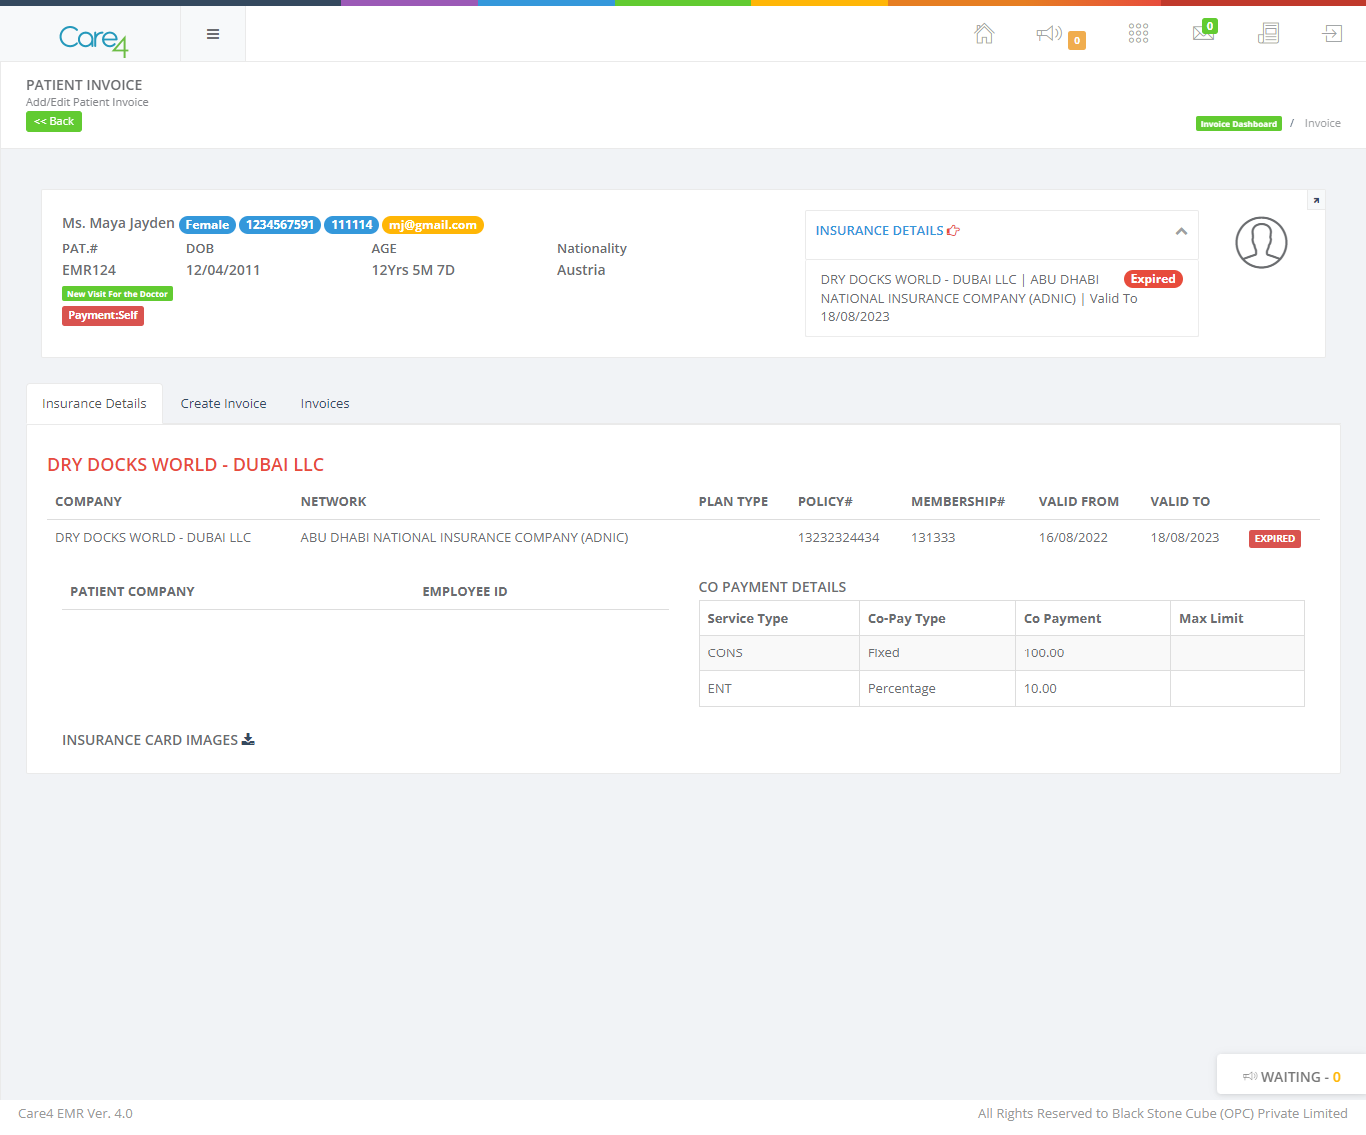
Task: Open Invoice Dashboard breadcrumb link
Action: [1238, 124]
